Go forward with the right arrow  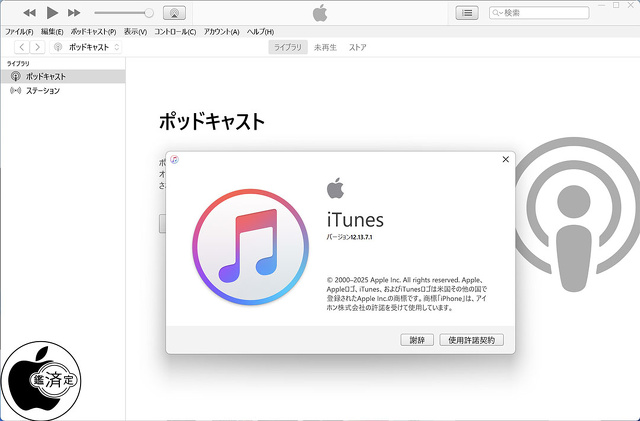37,47
